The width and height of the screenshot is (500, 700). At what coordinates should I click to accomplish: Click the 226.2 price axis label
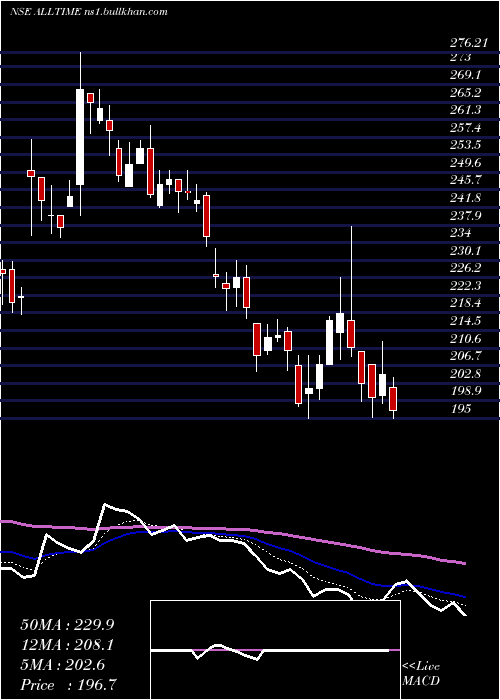(465, 268)
